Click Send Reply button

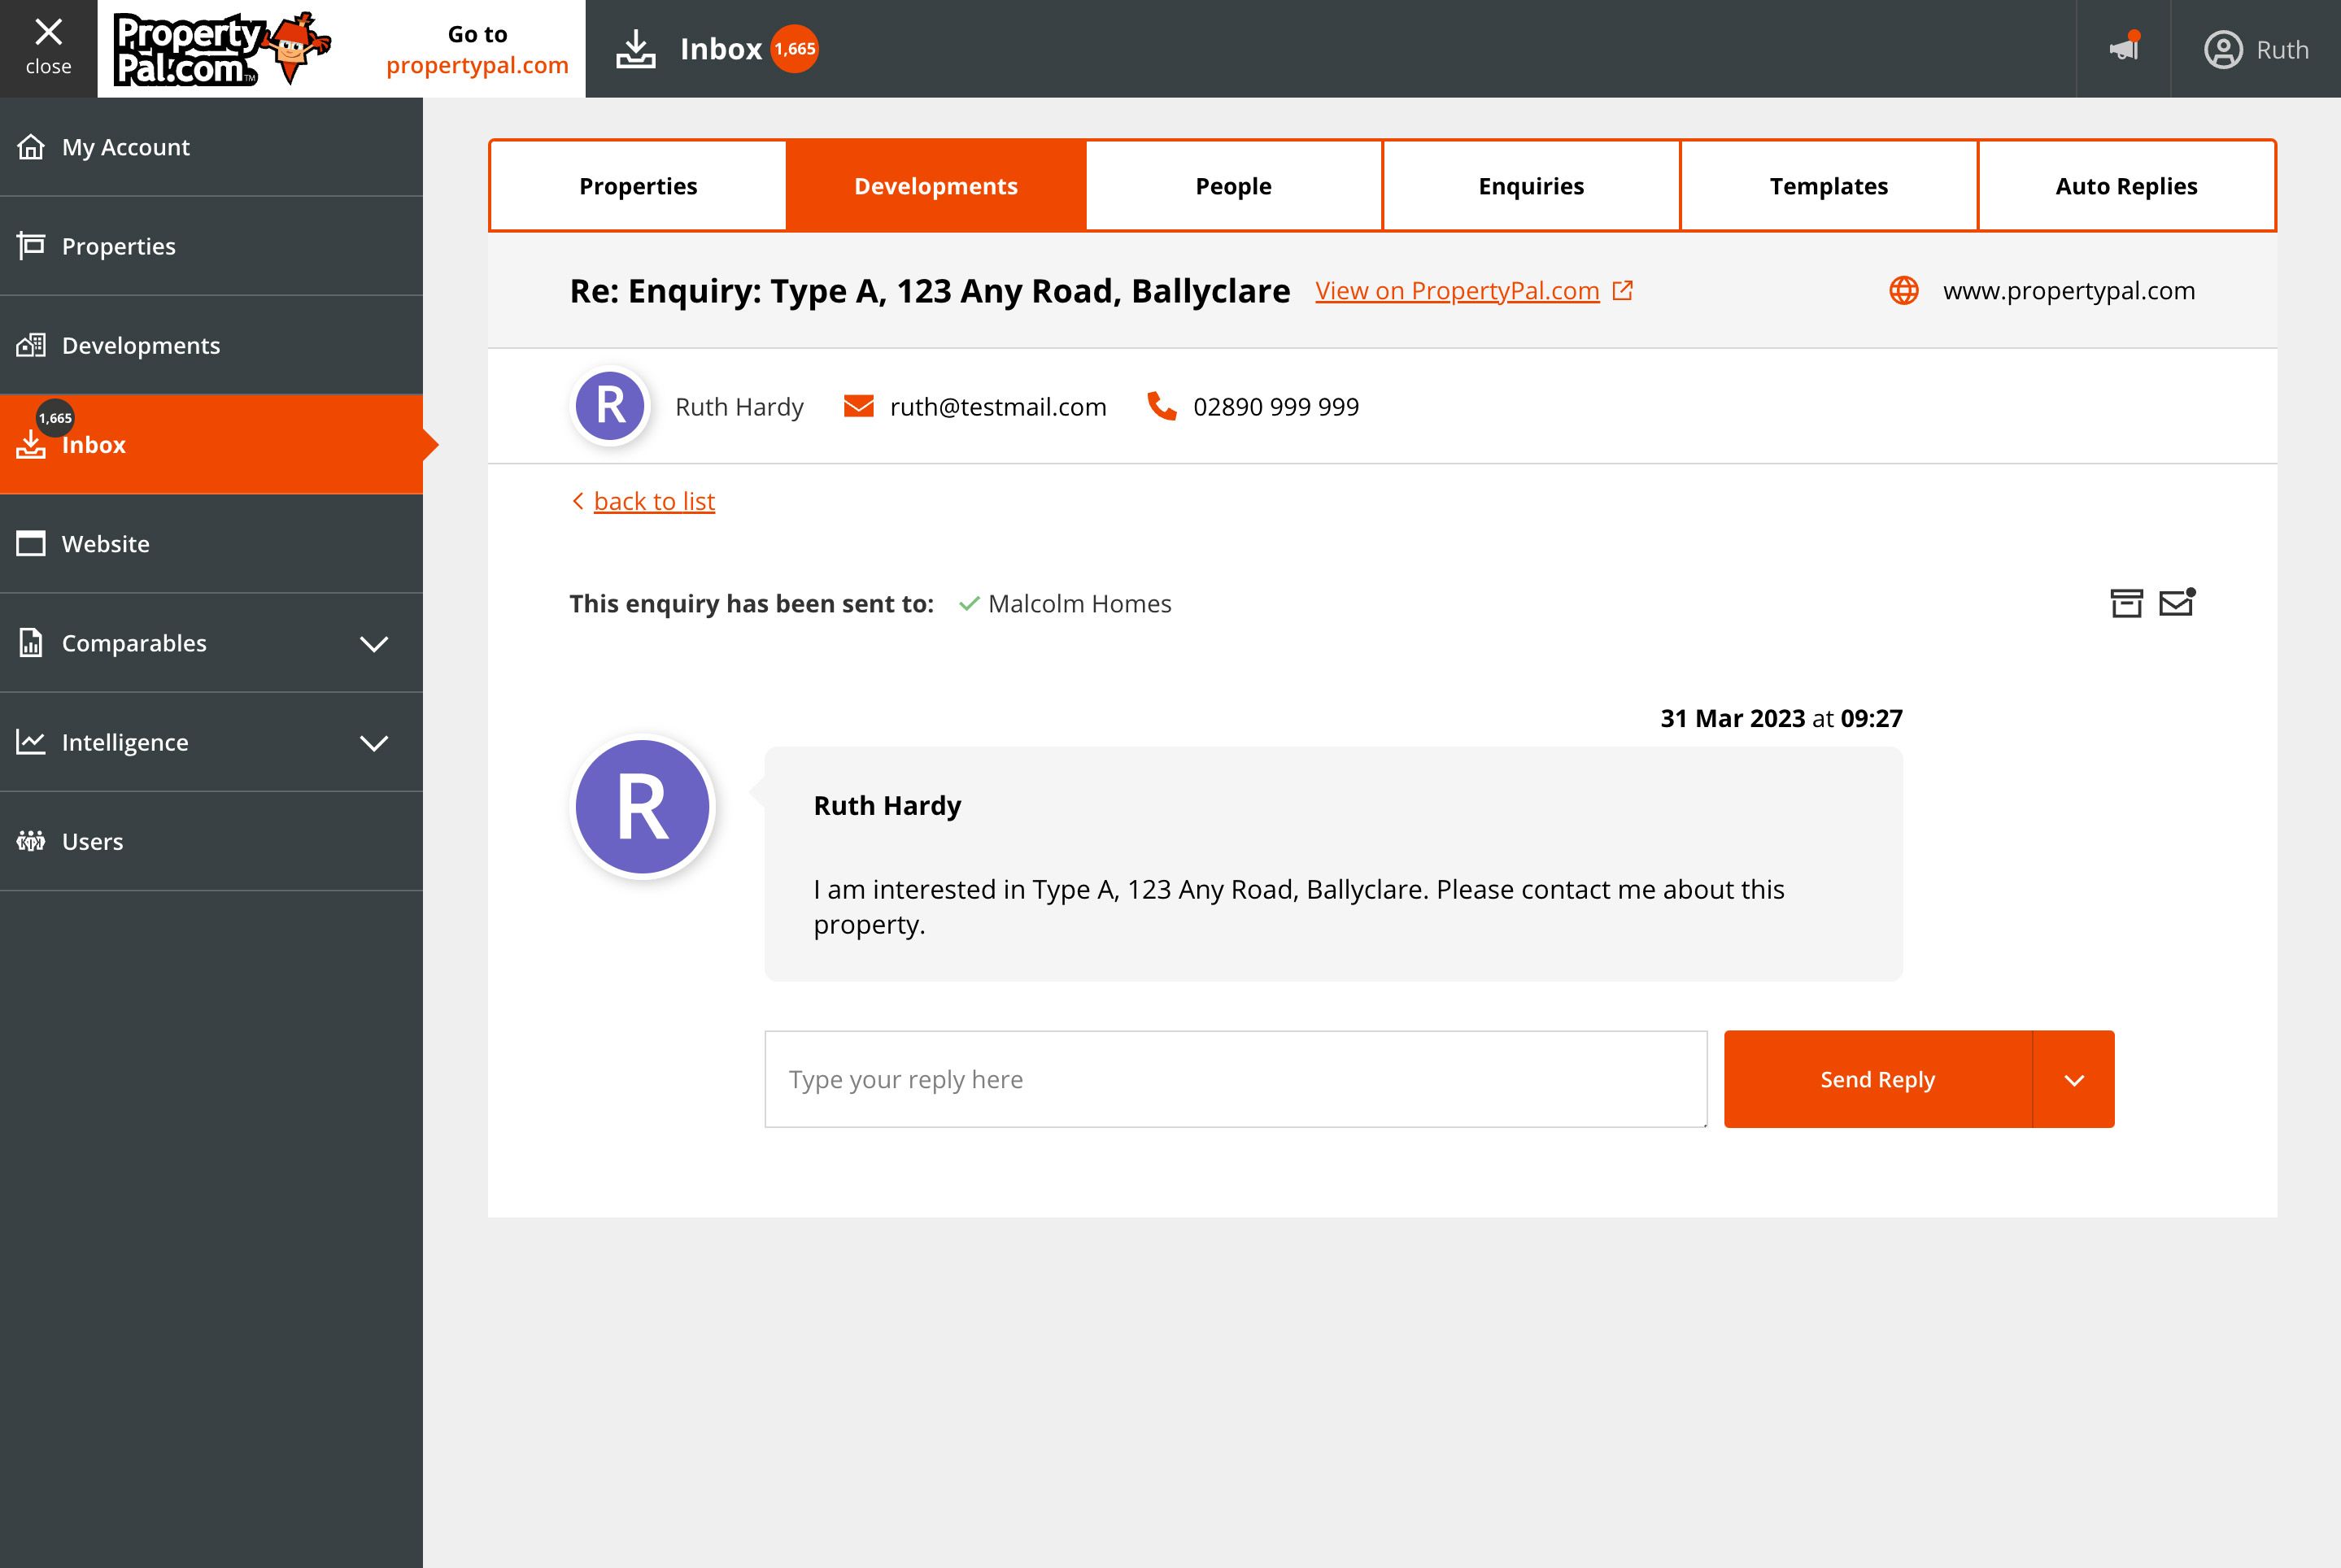[1877, 1078]
